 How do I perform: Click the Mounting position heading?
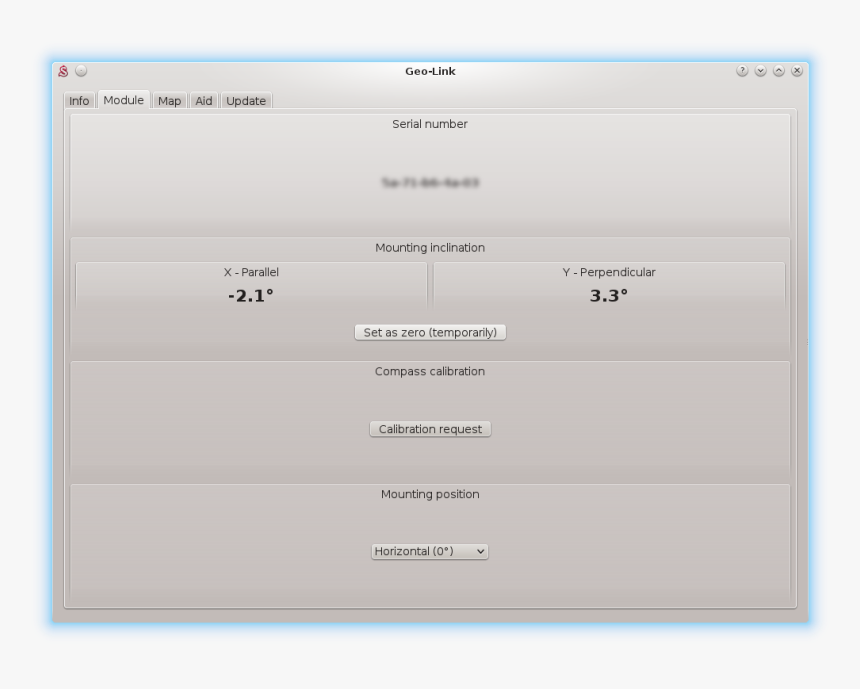[430, 494]
